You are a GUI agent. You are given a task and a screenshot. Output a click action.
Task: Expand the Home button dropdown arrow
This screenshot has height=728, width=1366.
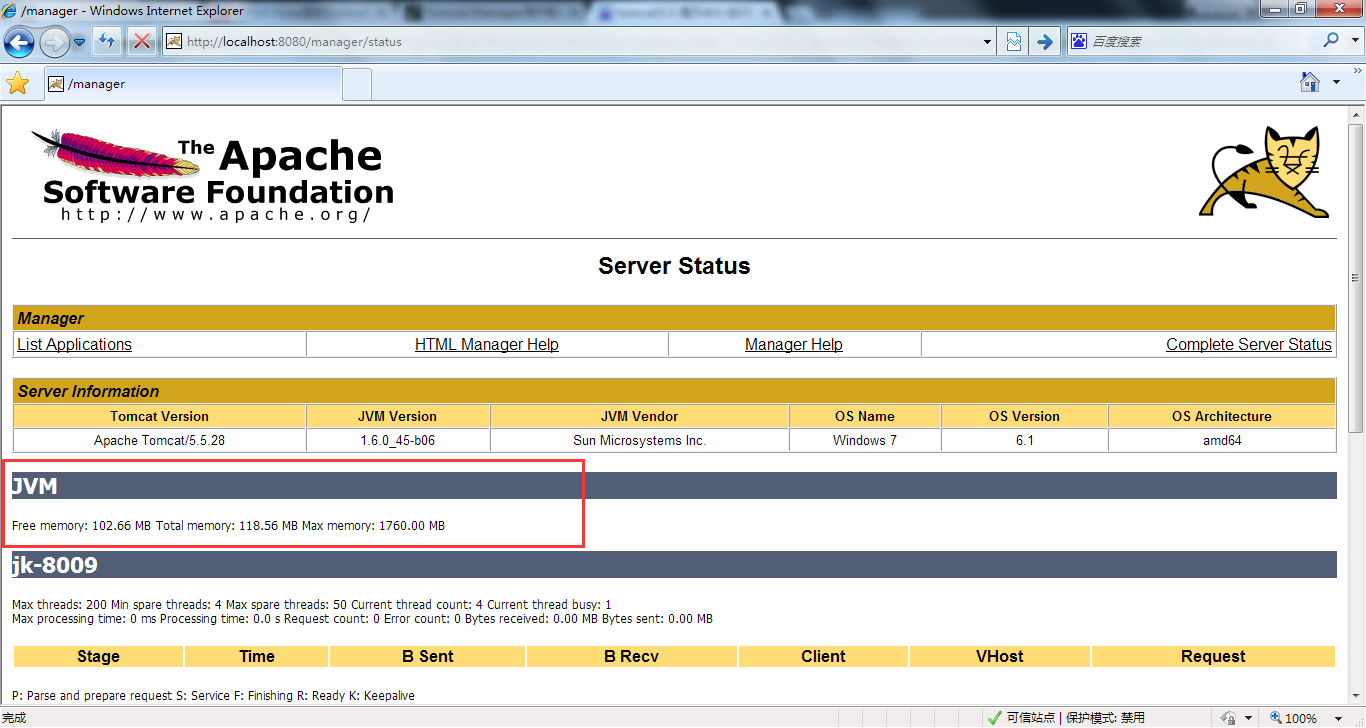pos(1336,83)
